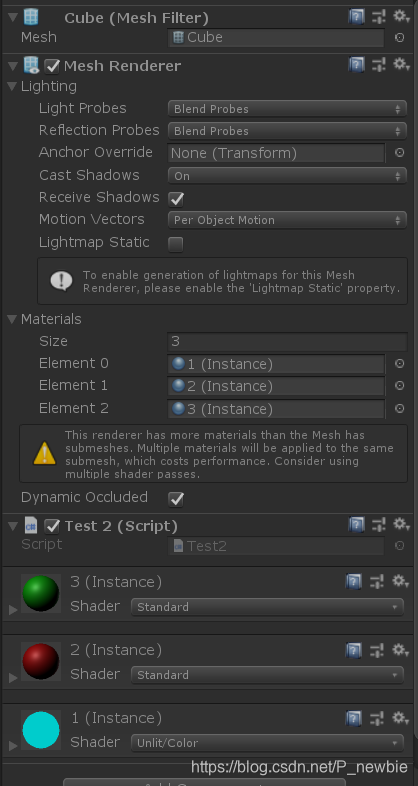Collapse the Test 2 Script component

tap(13, 526)
